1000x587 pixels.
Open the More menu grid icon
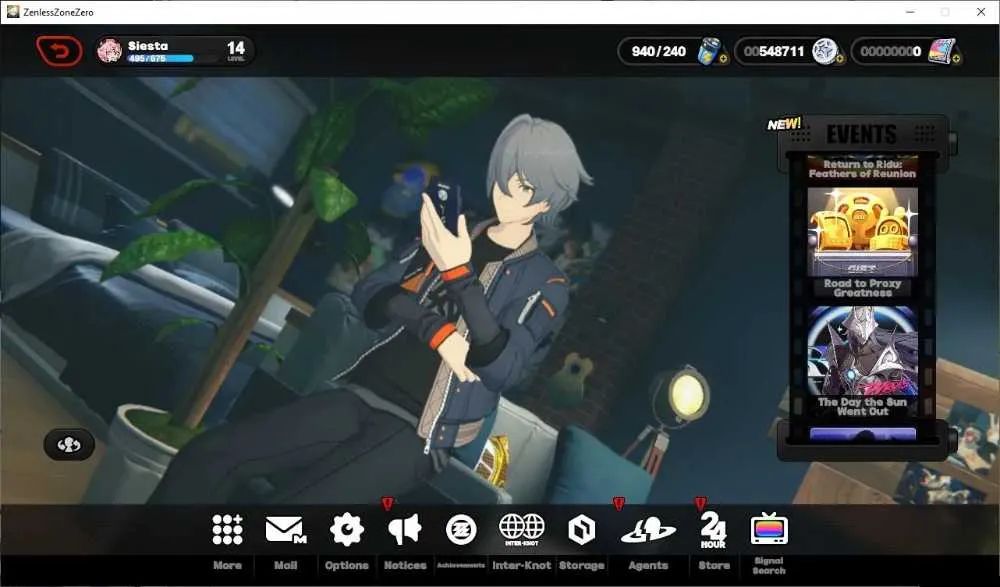pyautogui.click(x=228, y=530)
